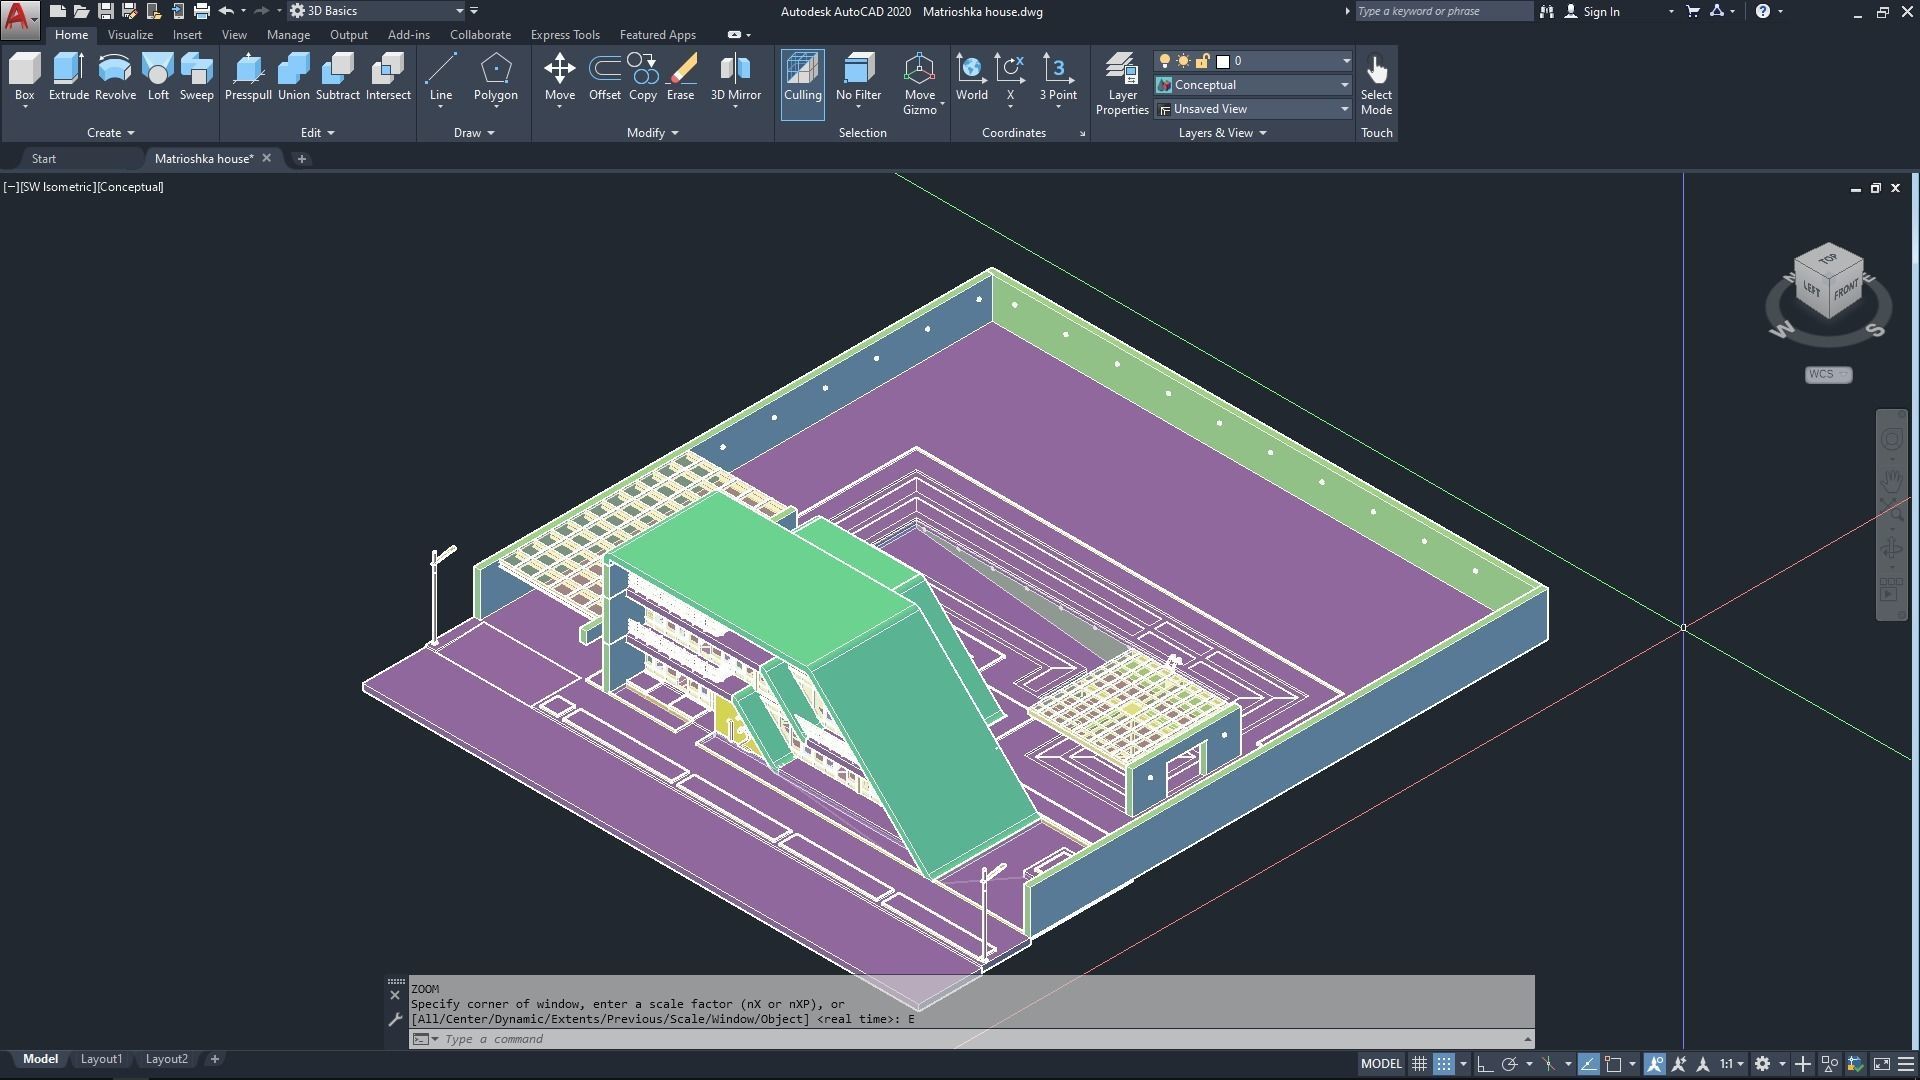This screenshot has height=1080, width=1920.
Task: Toggle snap mode in status bar
Action: pos(1443,1064)
